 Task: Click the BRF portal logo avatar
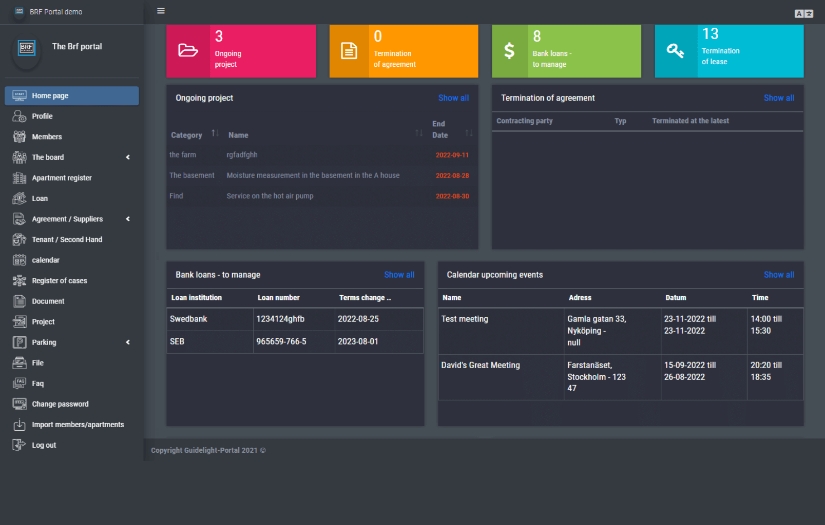click(27, 49)
